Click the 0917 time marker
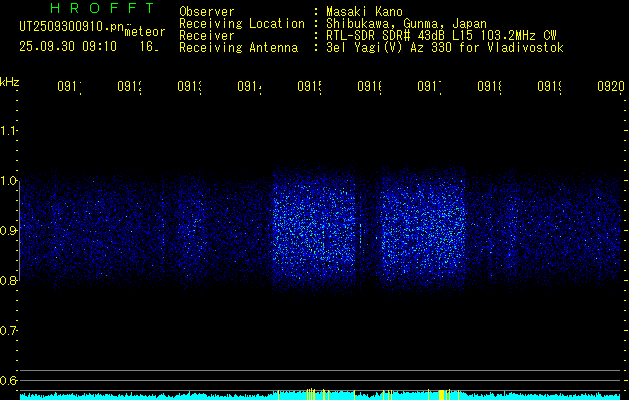 pos(430,87)
